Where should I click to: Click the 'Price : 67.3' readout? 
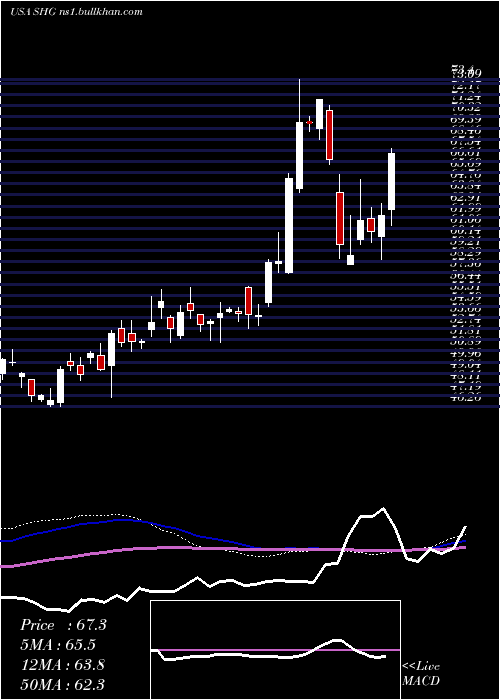tap(63, 625)
